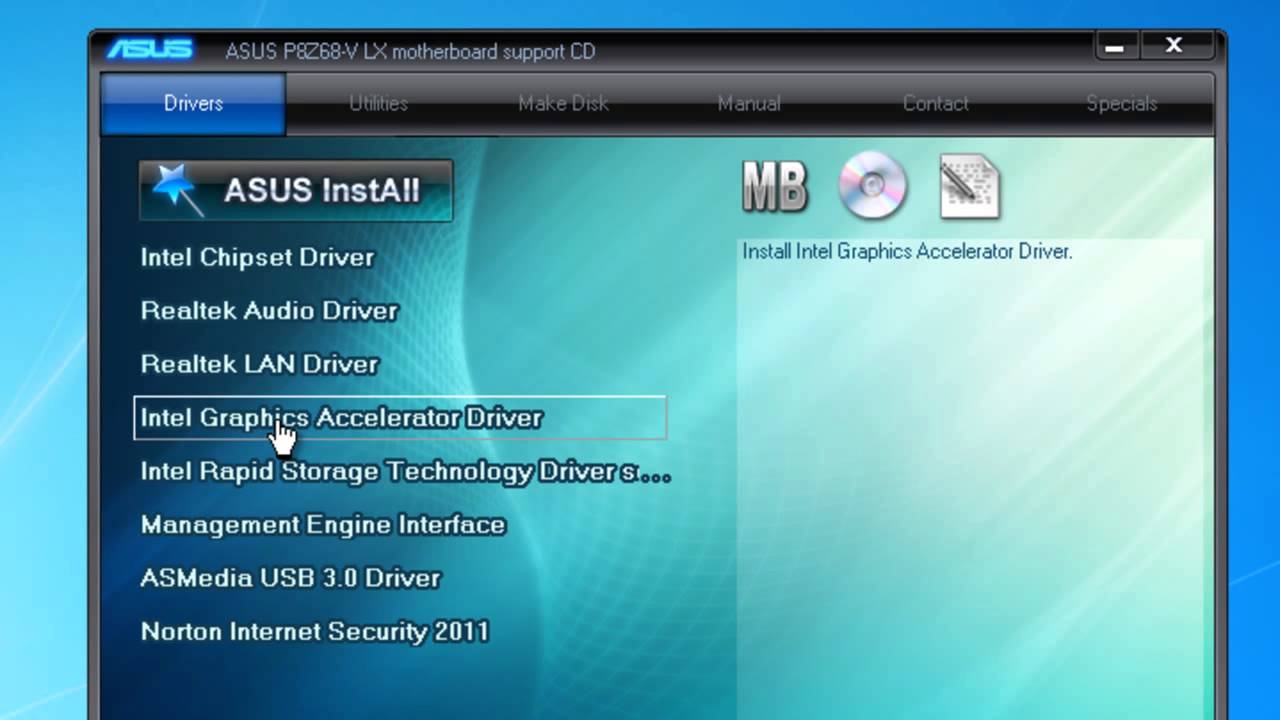Open the notepad file list icon
1280x720 pixels.
point(969,187)
